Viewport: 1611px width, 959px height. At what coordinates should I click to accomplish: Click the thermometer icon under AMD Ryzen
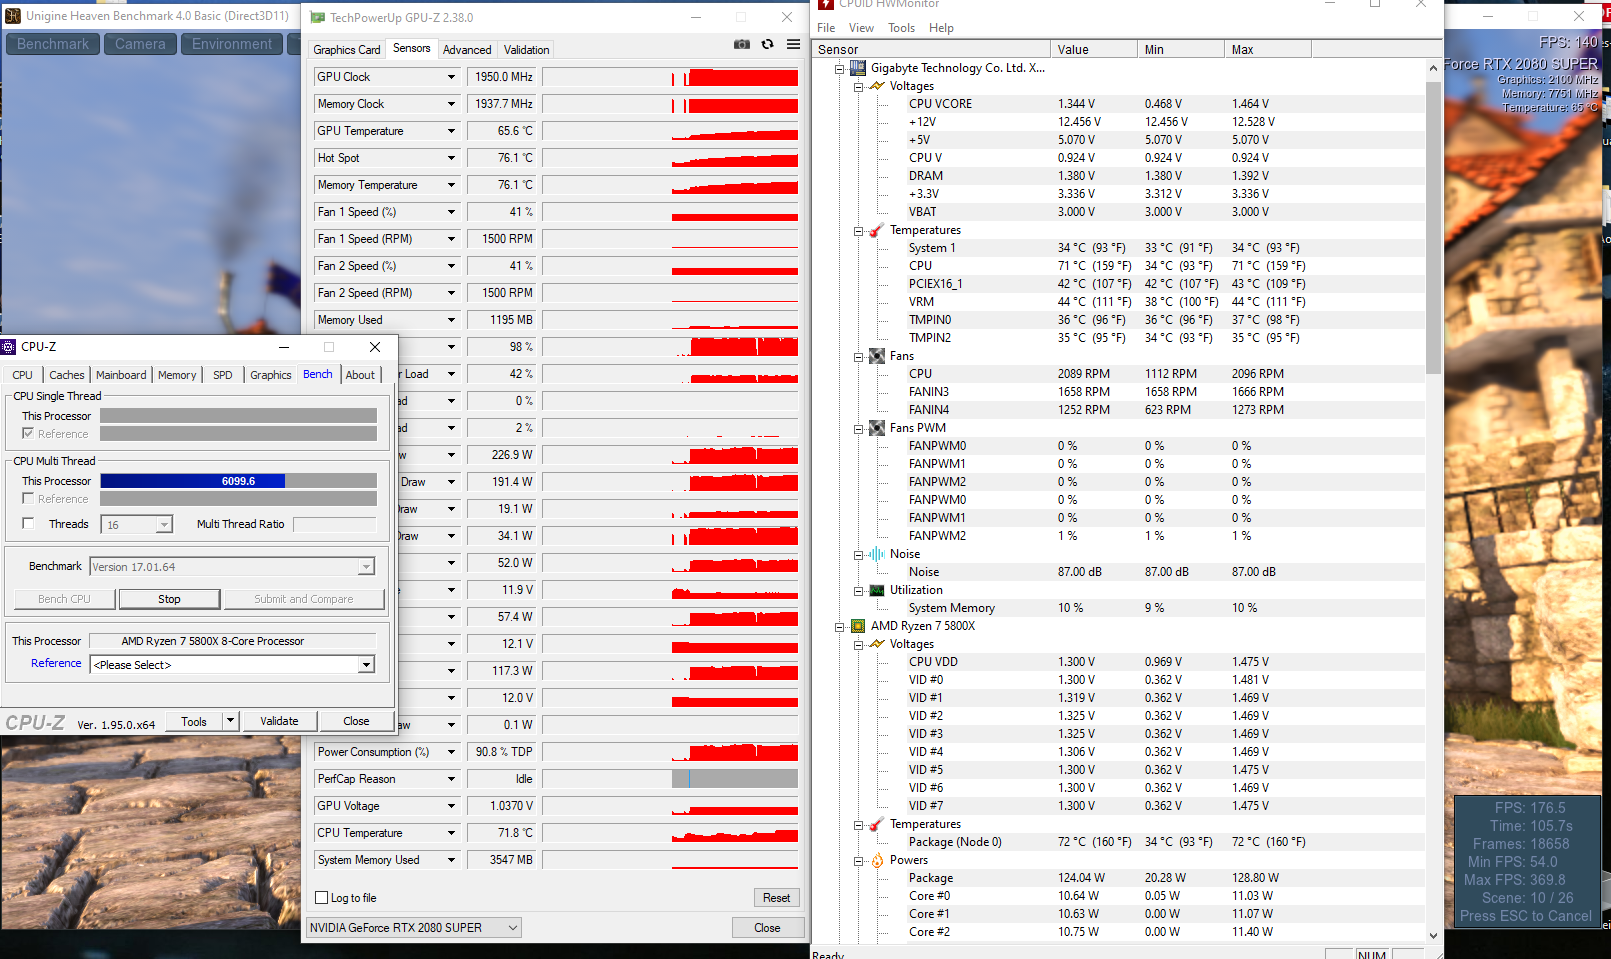[877, 824]
